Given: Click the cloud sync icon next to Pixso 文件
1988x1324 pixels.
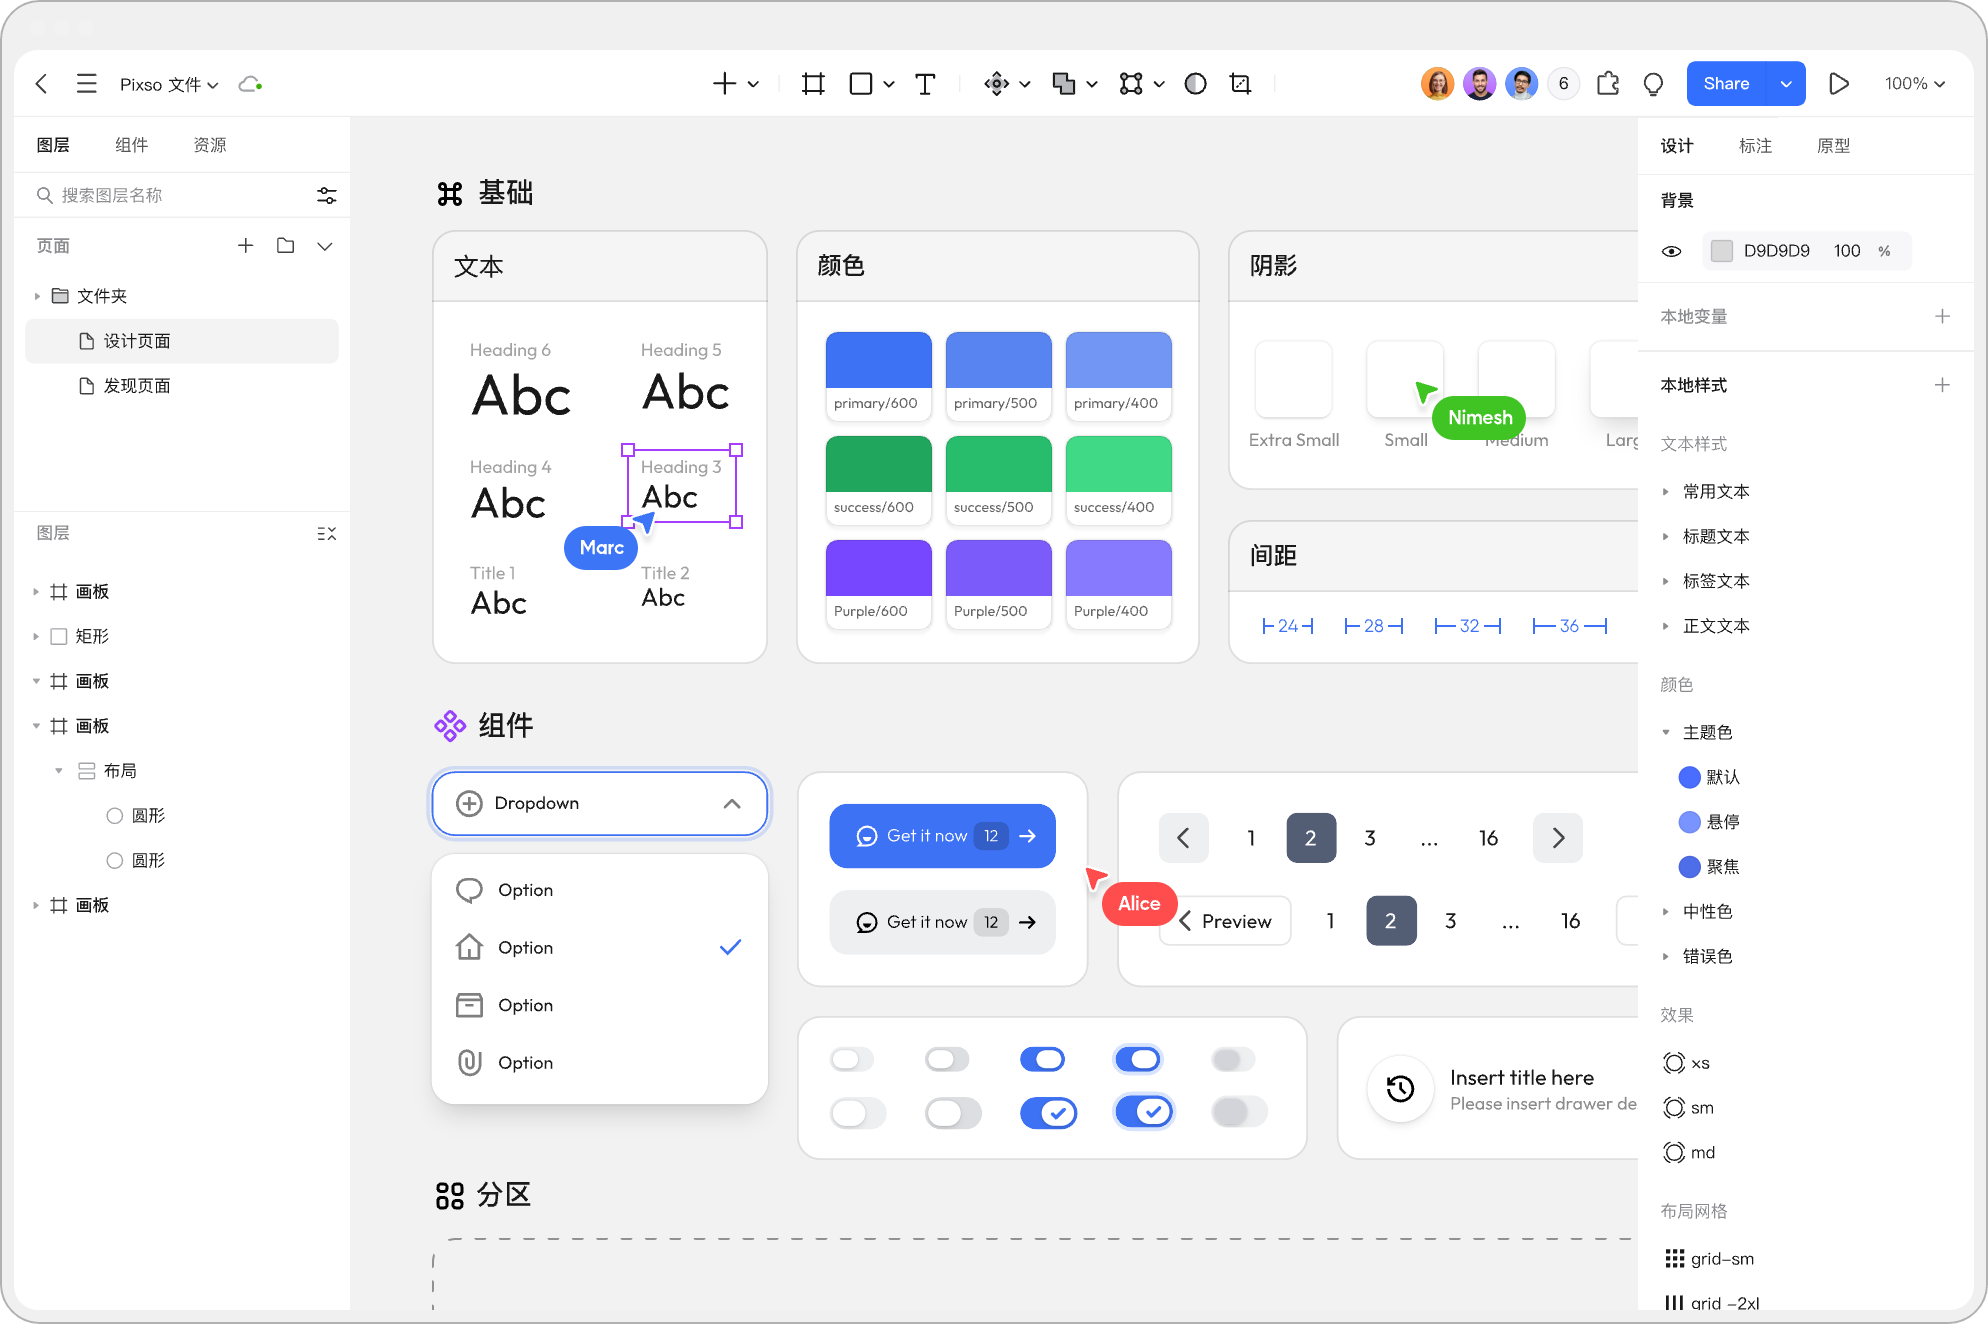Looking at the screenshot, I should click(x=249, y=84).
